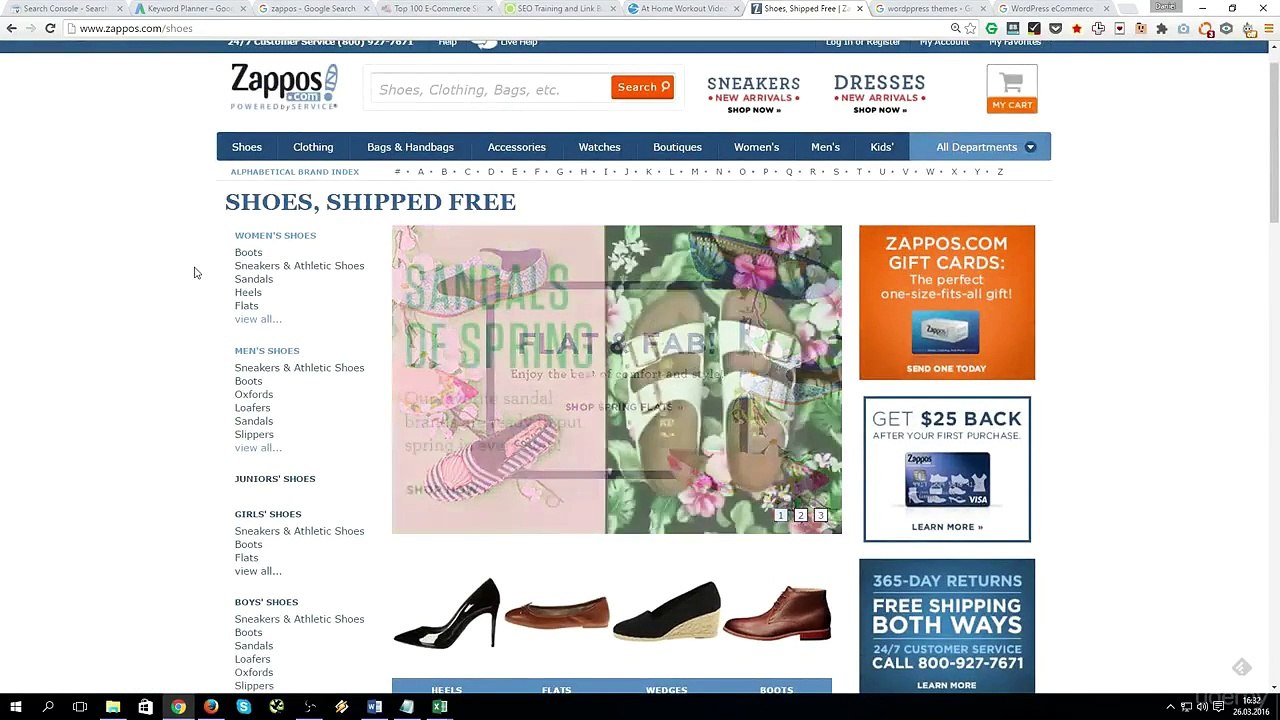Viewport: 1280px width, 720px height.
Task: Click Learn More on the $25 back offer
Action: (947, 527)
